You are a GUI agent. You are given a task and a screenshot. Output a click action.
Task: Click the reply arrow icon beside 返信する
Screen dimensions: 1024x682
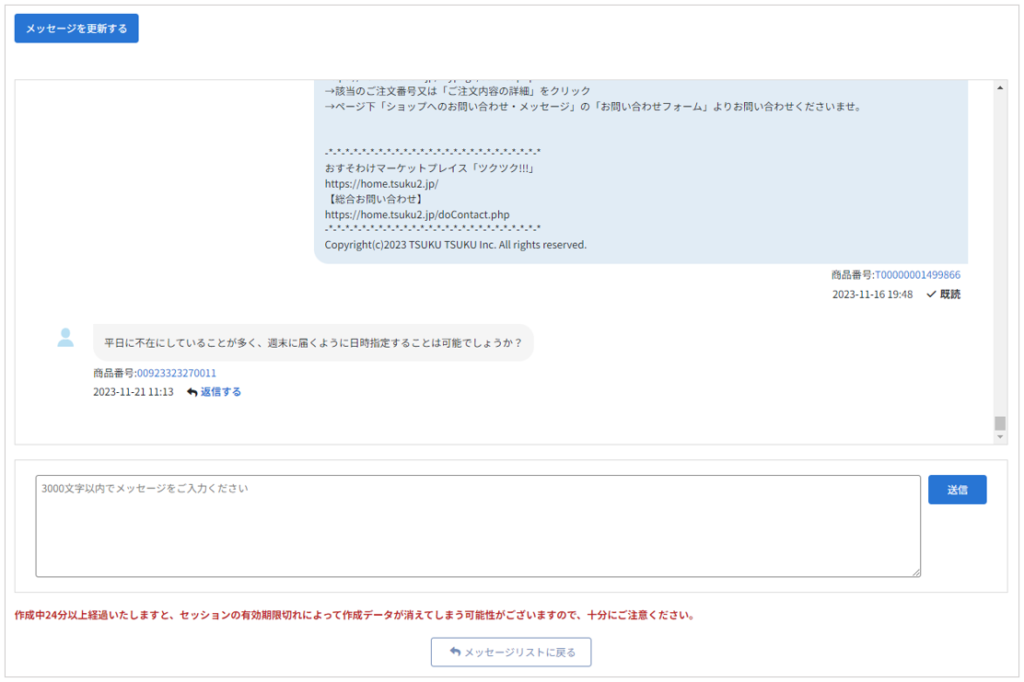192,392
